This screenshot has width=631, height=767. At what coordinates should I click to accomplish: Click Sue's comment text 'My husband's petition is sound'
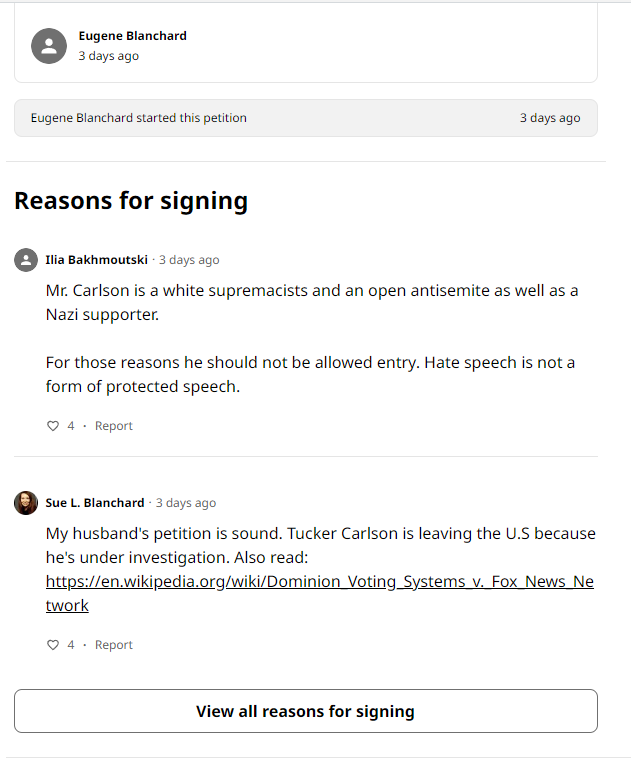pos(320,534)
